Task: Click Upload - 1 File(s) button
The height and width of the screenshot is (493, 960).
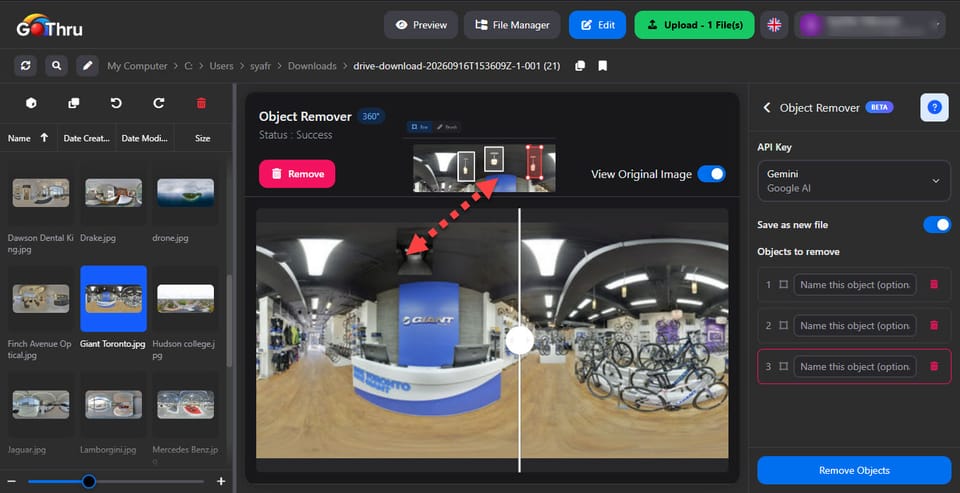Action: [694, 25]
